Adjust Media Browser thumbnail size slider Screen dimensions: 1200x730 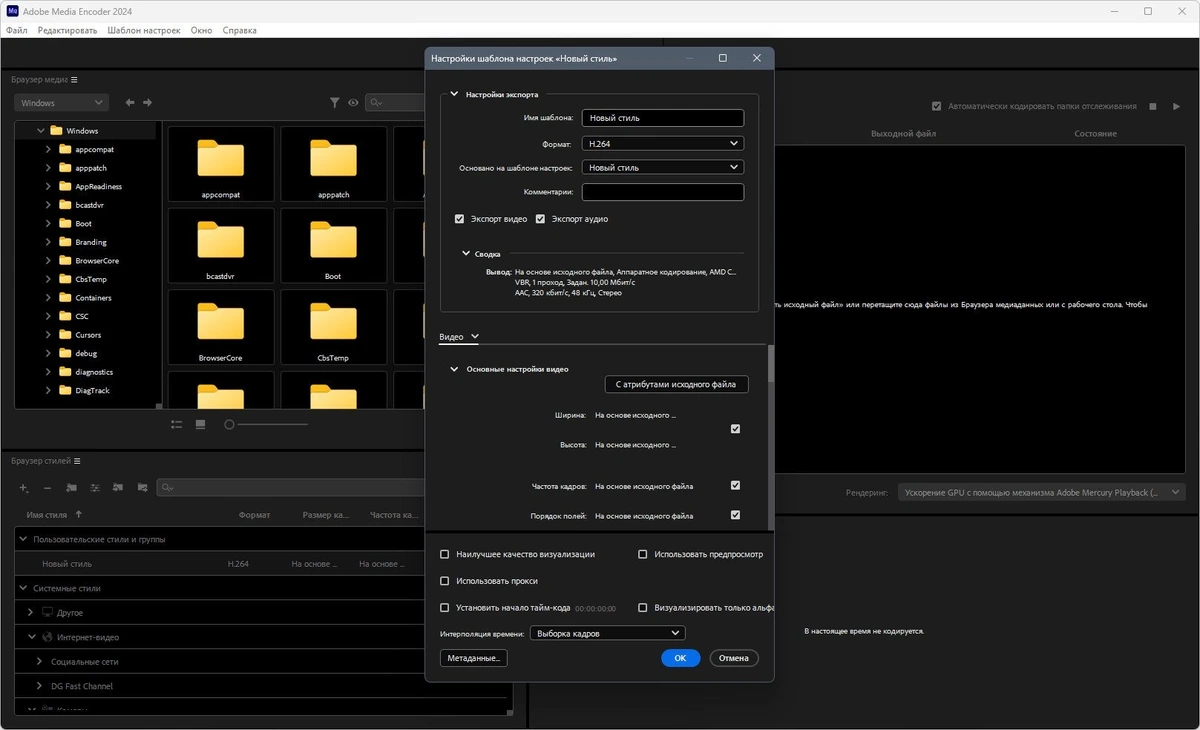point(229,425)
